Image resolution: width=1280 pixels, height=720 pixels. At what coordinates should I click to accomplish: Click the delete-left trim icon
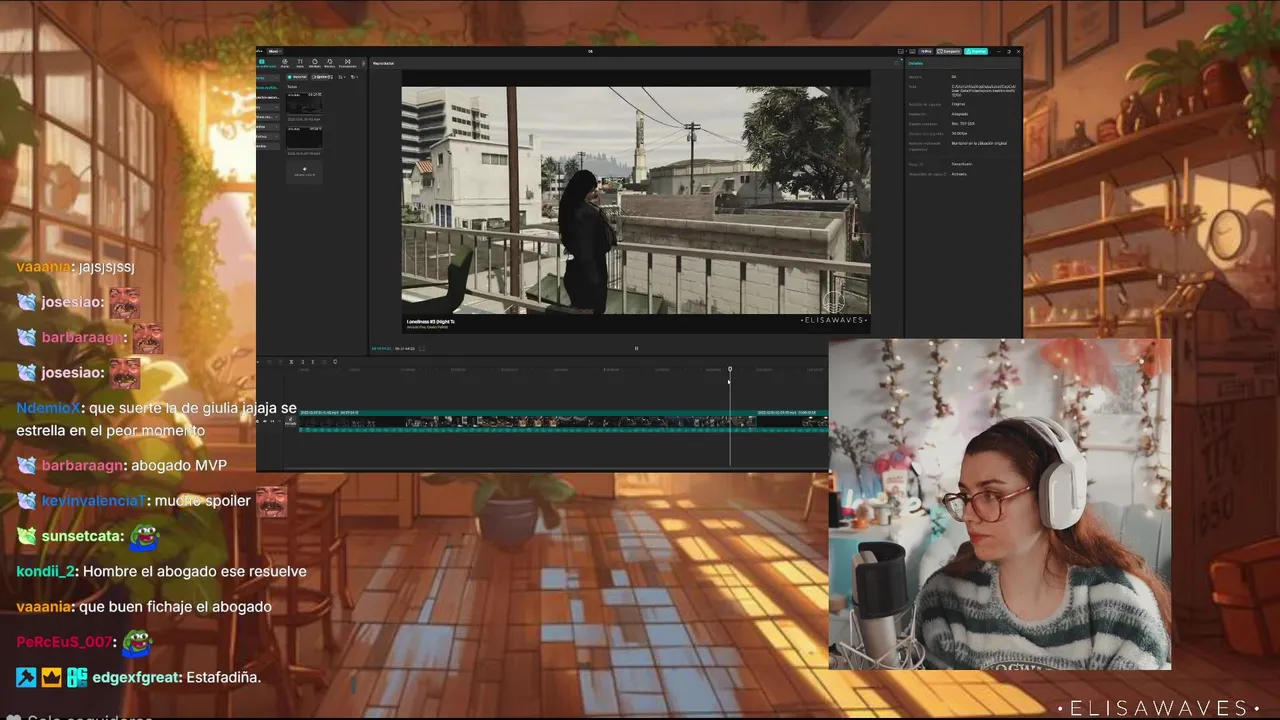click(303, 362)
